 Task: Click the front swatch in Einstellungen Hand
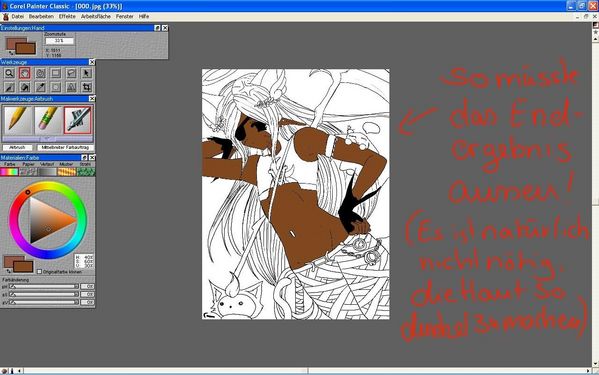[26, 48]
